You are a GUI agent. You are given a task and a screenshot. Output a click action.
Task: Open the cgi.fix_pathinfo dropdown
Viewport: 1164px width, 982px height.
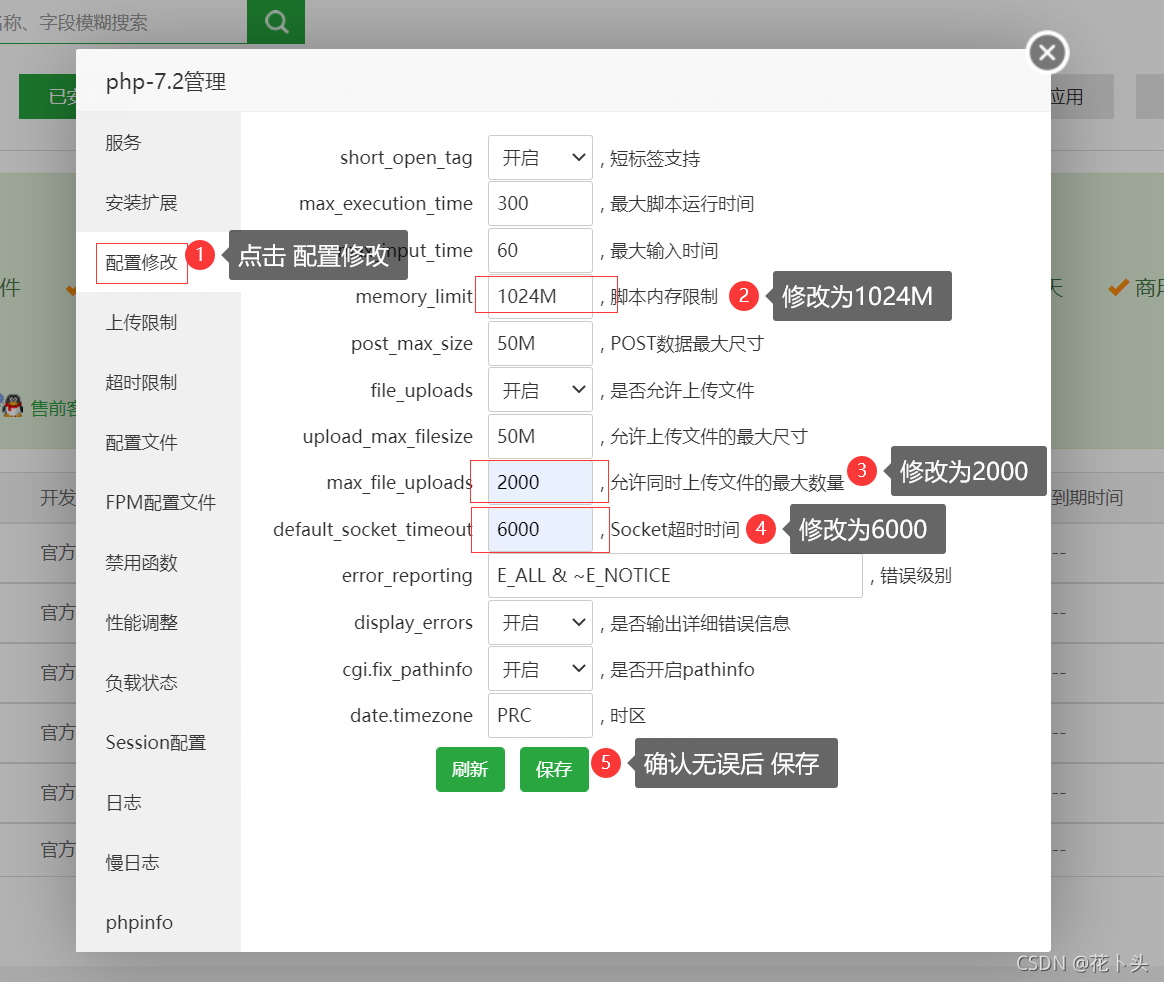click(540, 668)
